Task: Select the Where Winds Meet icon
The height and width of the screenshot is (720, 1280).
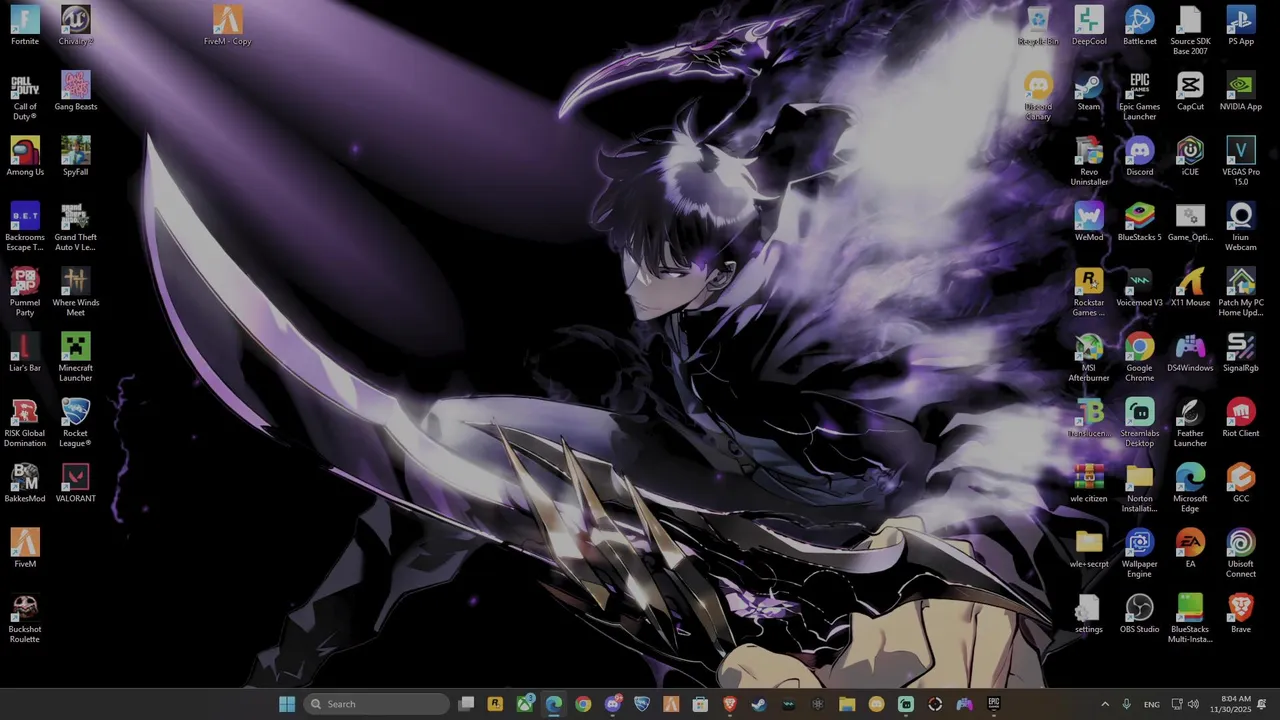Action: (76, 292)
